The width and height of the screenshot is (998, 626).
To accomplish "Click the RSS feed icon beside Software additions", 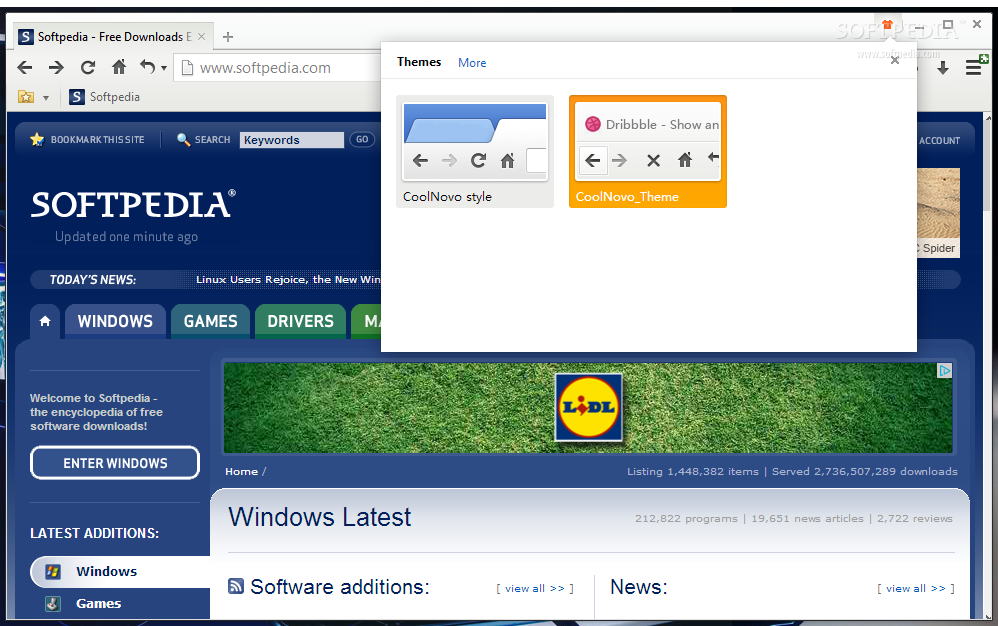I will [x=236, y=586].
